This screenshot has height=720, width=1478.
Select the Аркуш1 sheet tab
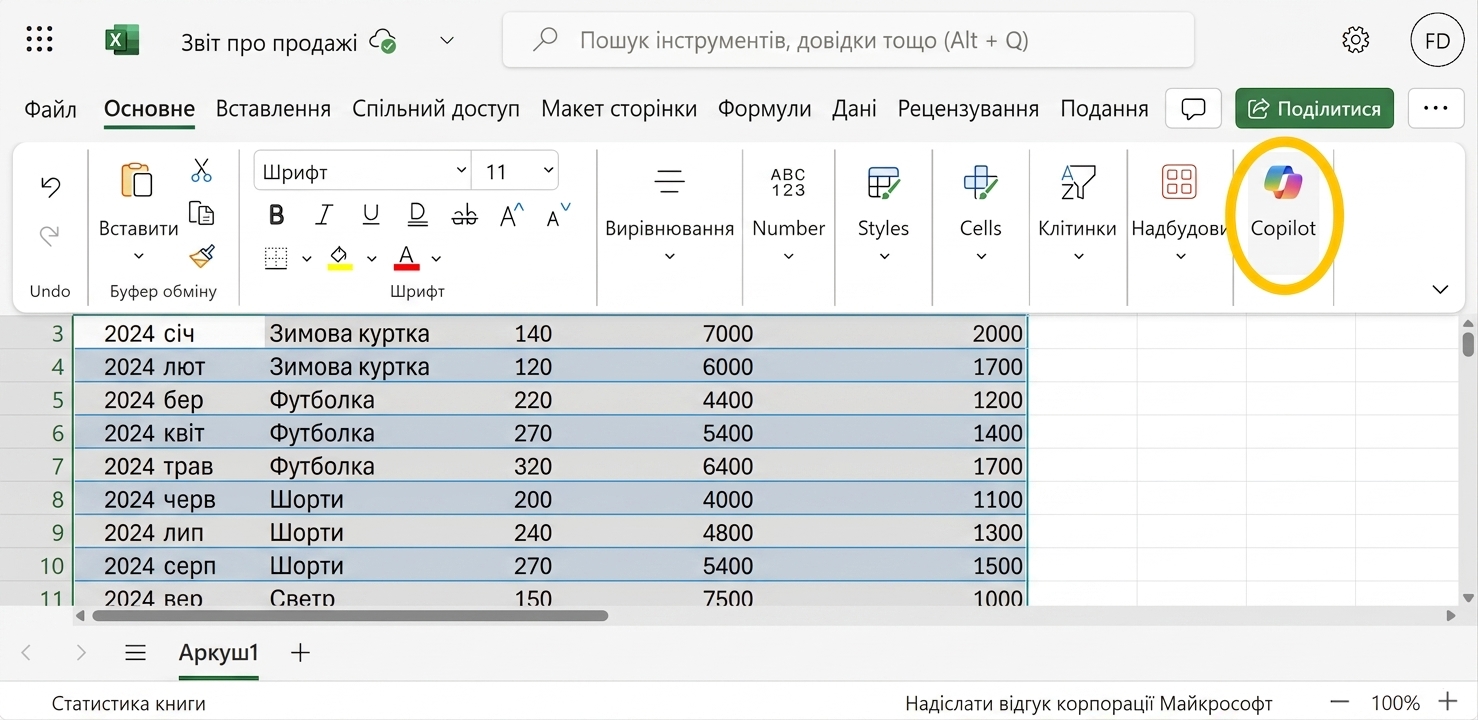(219, 653)
